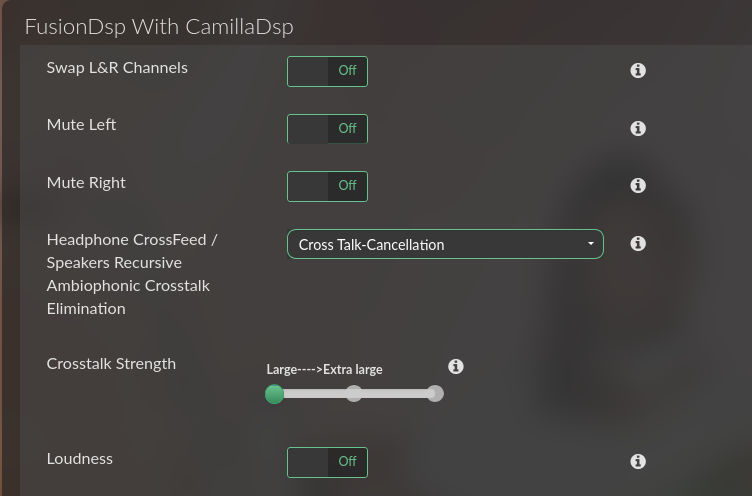Screen dimensions: 752x496
Task: Click the FusionDsp With CamillaDsp title
Action: [159, 27]
